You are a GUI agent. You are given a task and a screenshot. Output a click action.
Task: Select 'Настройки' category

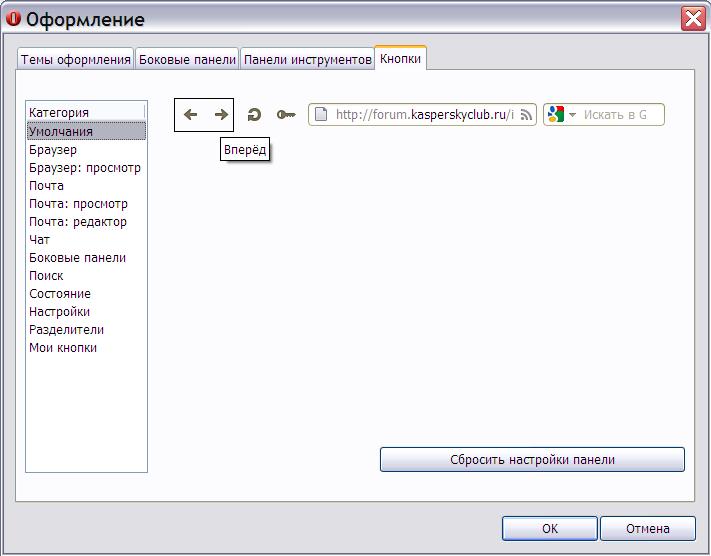[x=86, y=312]
